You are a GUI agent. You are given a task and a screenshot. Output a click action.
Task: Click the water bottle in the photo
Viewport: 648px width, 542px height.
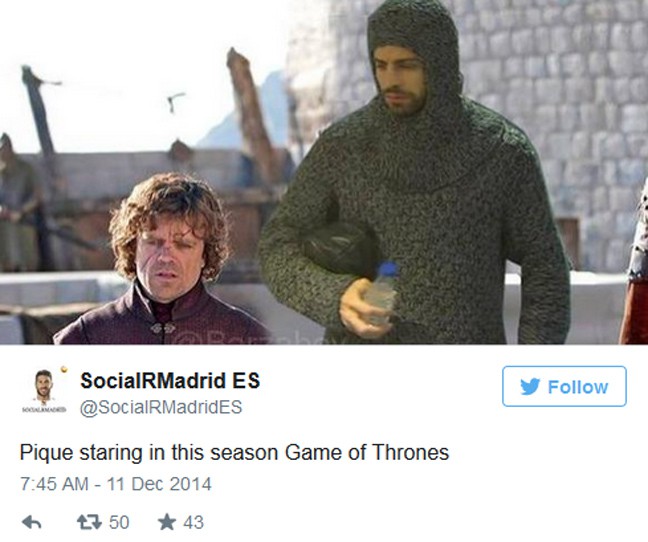(382, 294)
